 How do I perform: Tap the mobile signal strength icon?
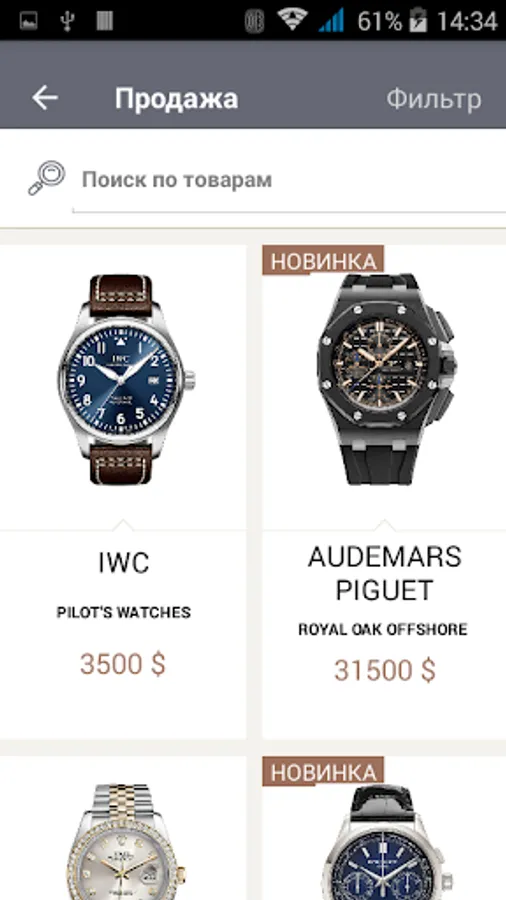tap(332, 21)
